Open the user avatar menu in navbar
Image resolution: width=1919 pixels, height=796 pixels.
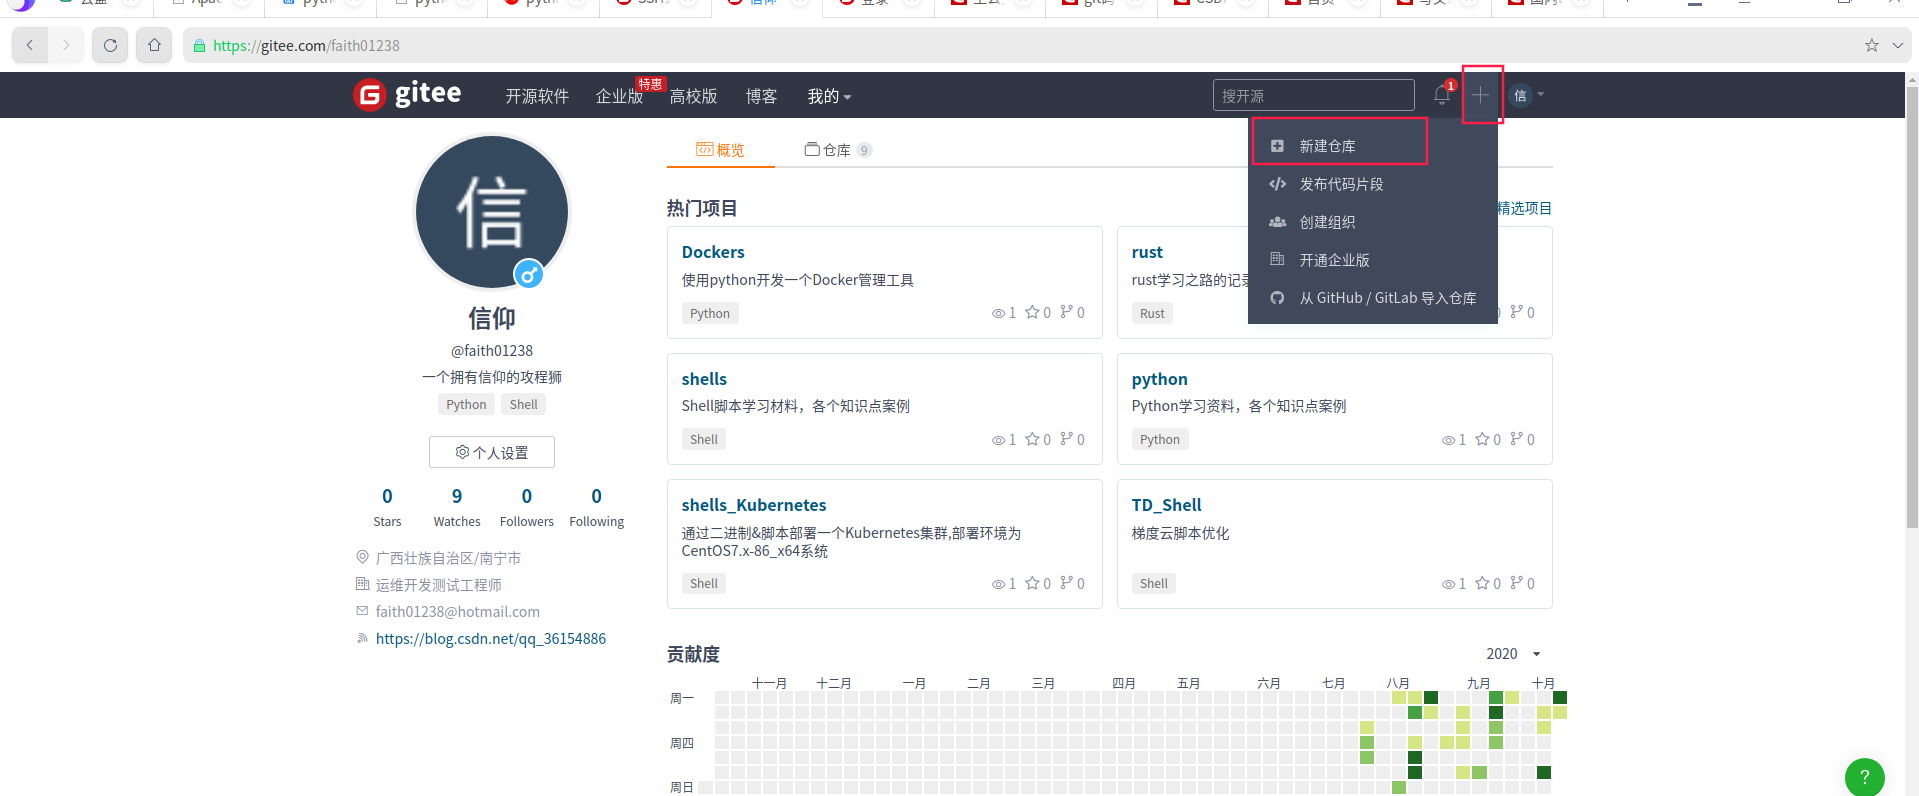(x=1526, y=95)
